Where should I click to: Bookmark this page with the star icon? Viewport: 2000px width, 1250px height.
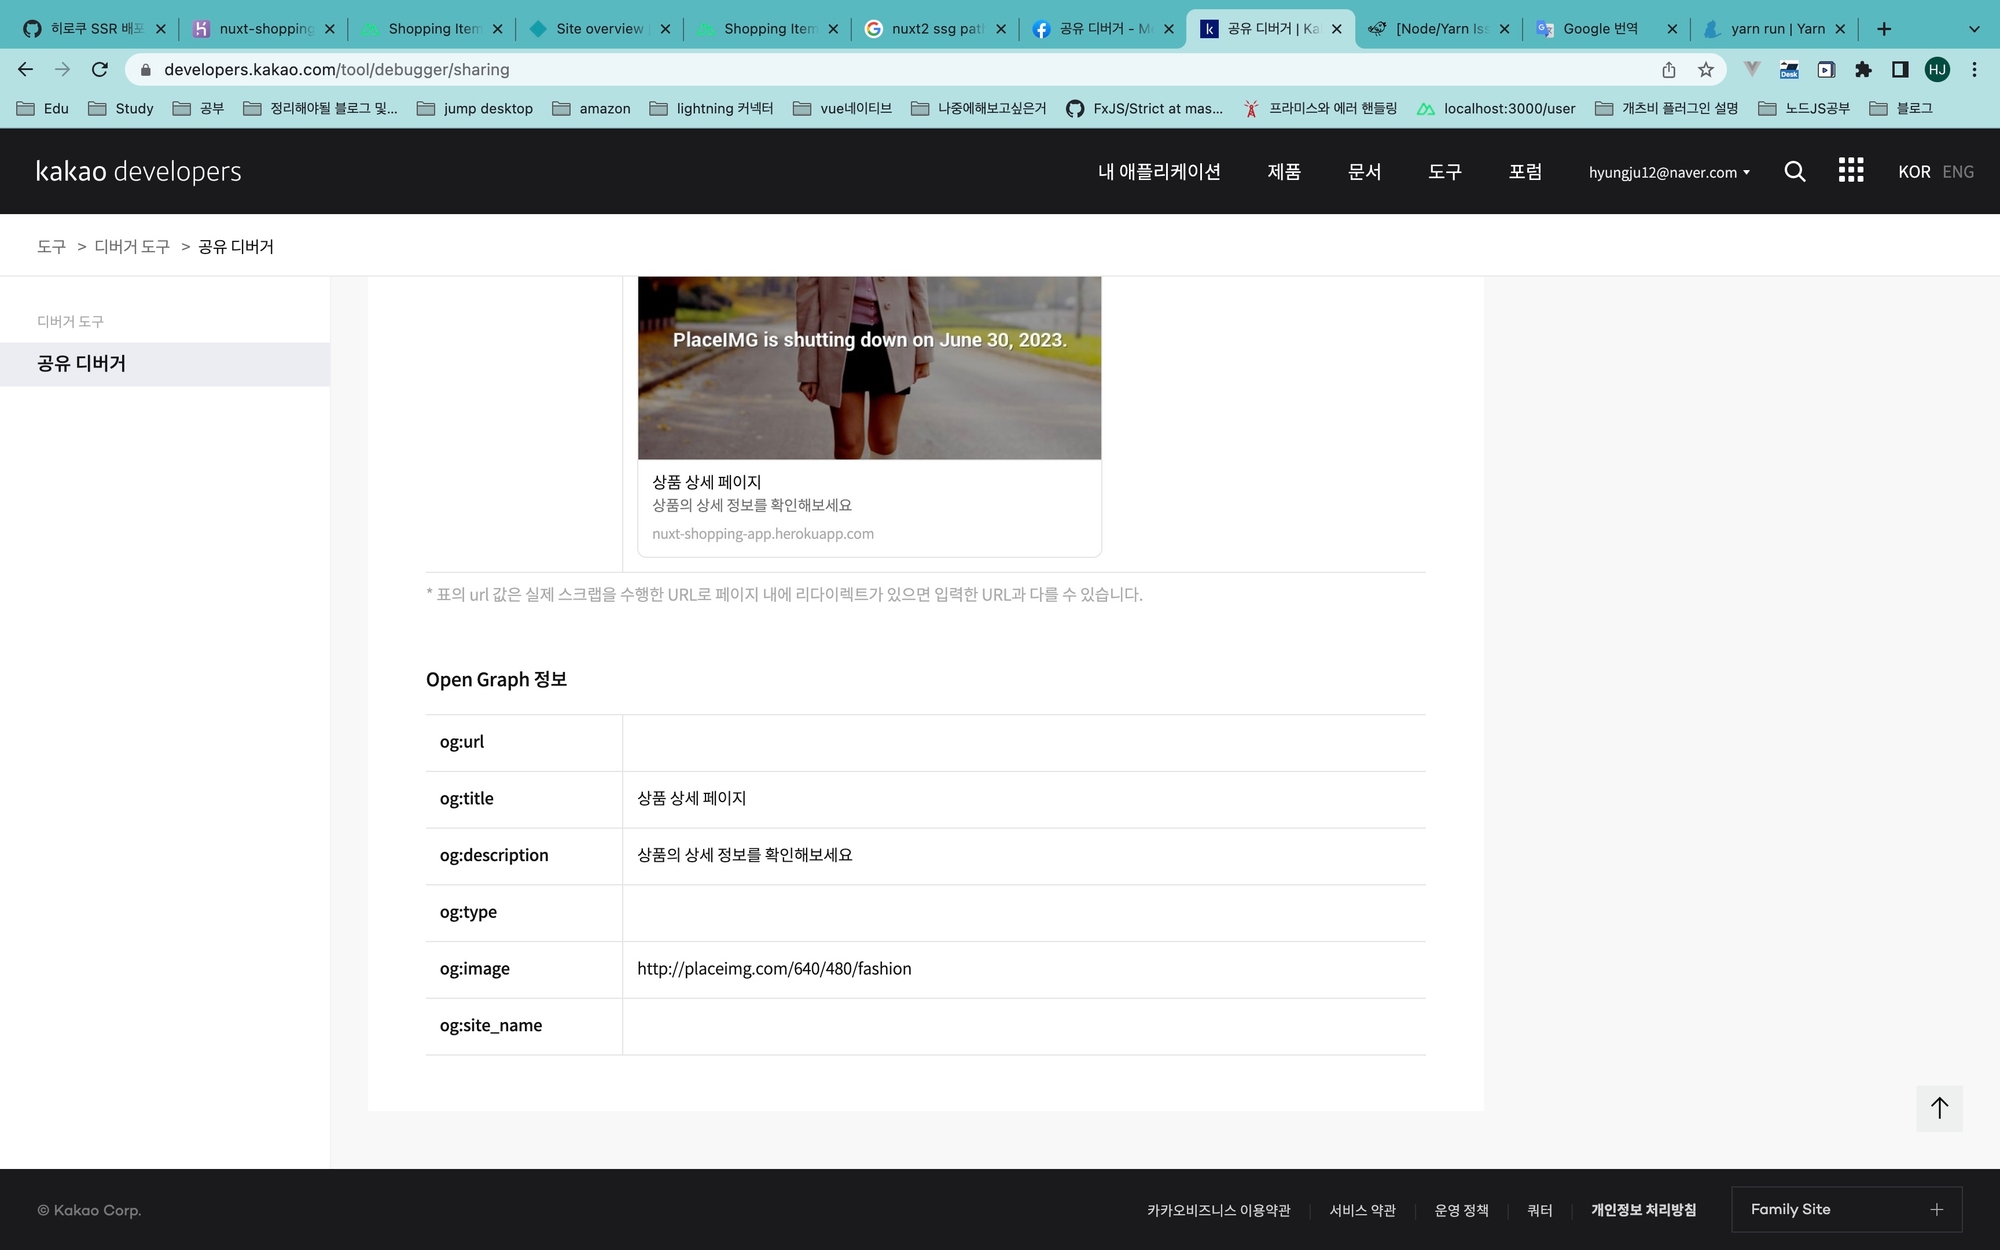1706,69
